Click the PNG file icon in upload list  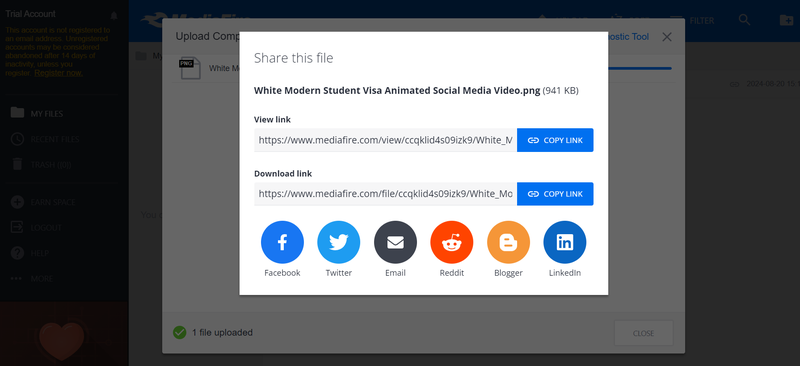tap(190, 68)
